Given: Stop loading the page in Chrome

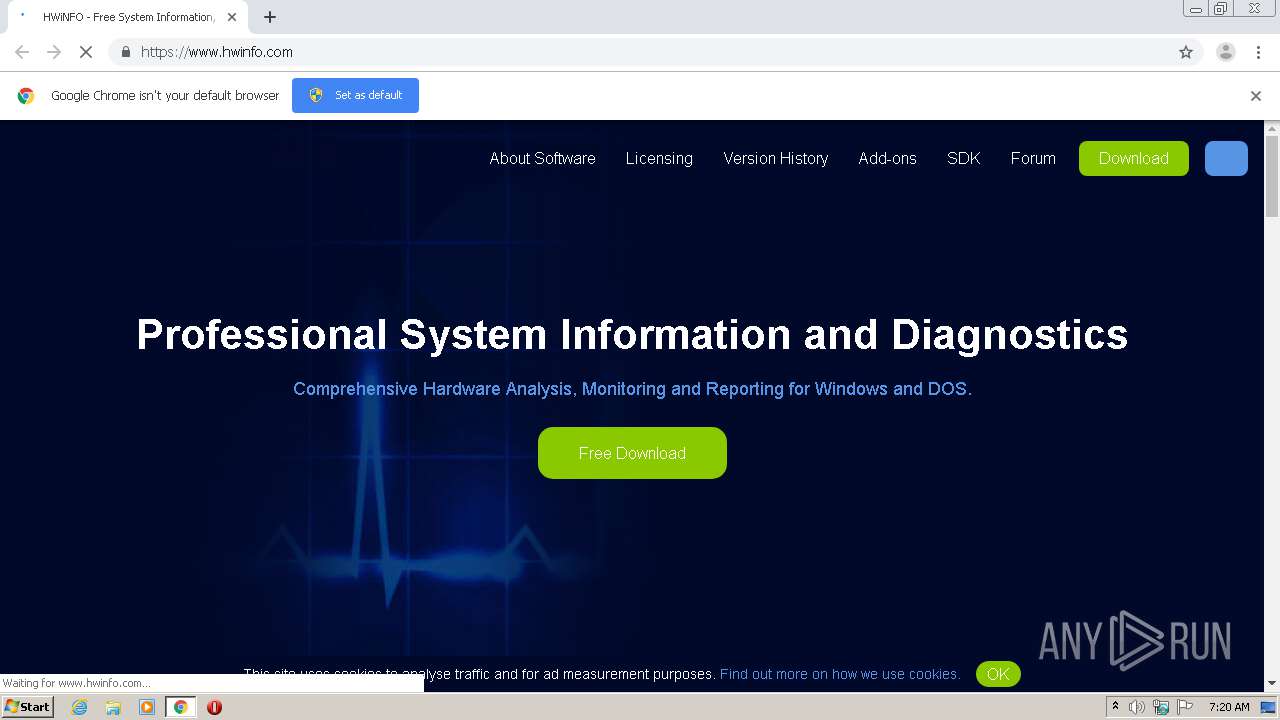Looking at the screenshot, I should 86,52.
